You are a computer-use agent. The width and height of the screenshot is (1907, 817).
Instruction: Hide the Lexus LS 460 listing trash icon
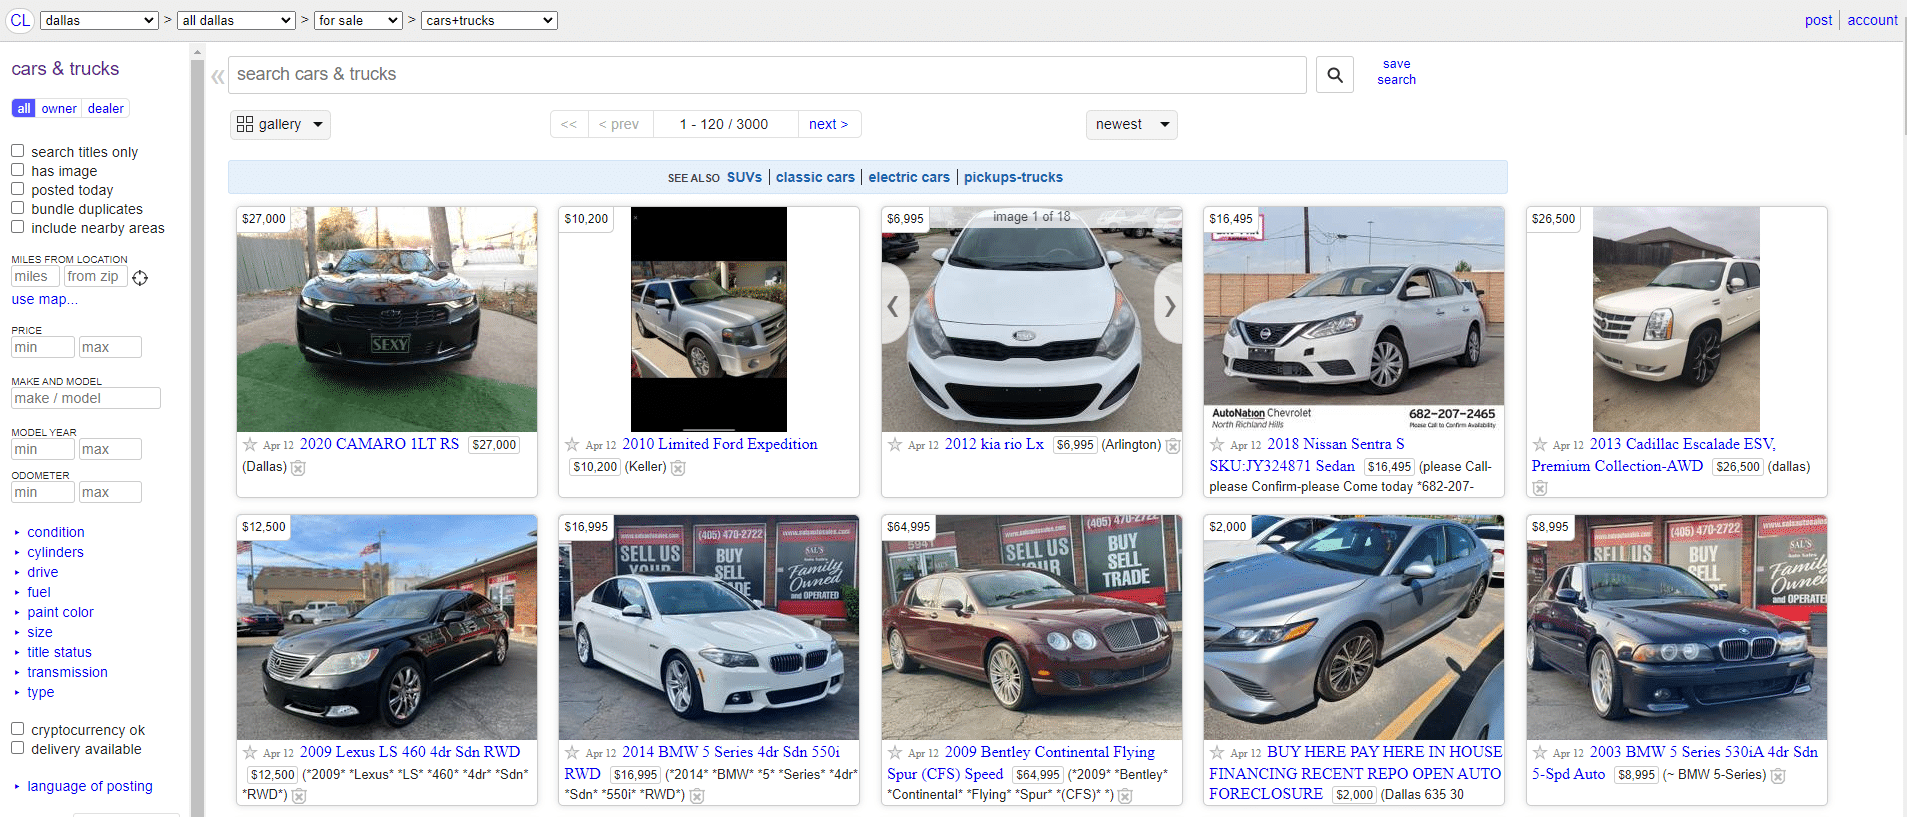(299, 796)
